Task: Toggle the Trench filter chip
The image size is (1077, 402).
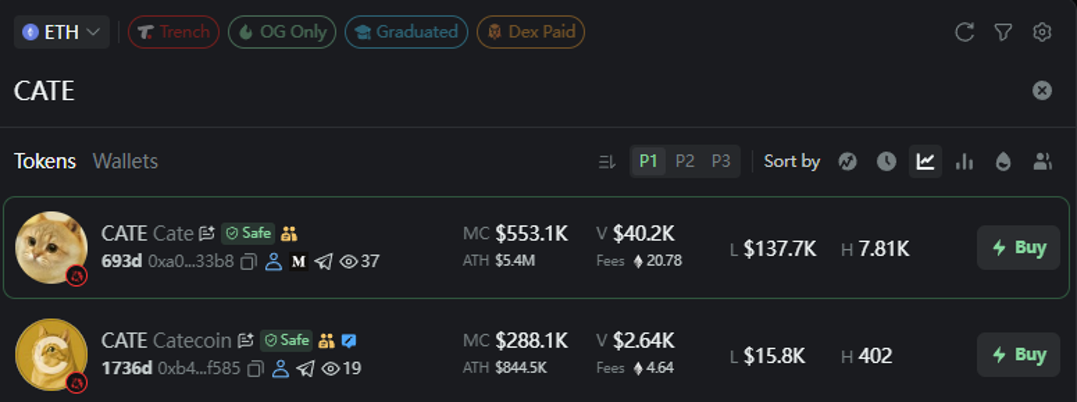Action: click(x=173, y=32)
